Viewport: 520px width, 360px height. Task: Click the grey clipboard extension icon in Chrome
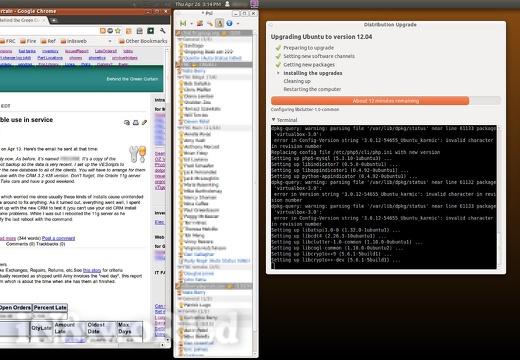140,31
